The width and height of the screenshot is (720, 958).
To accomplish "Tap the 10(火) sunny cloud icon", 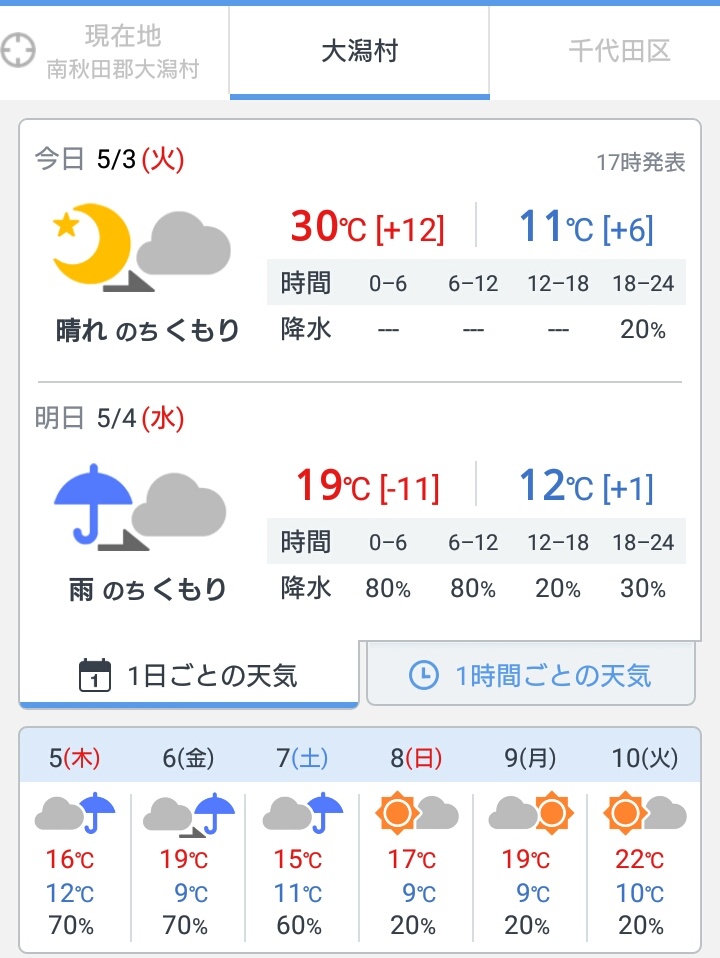I will click(x=644, y=813).
